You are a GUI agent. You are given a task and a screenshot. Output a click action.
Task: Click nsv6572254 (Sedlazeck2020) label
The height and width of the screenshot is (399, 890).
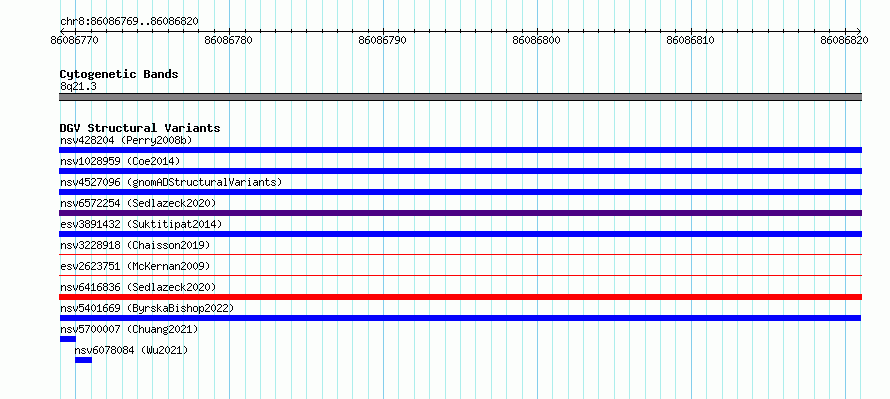pyautogui.click(x=138, y=203)
